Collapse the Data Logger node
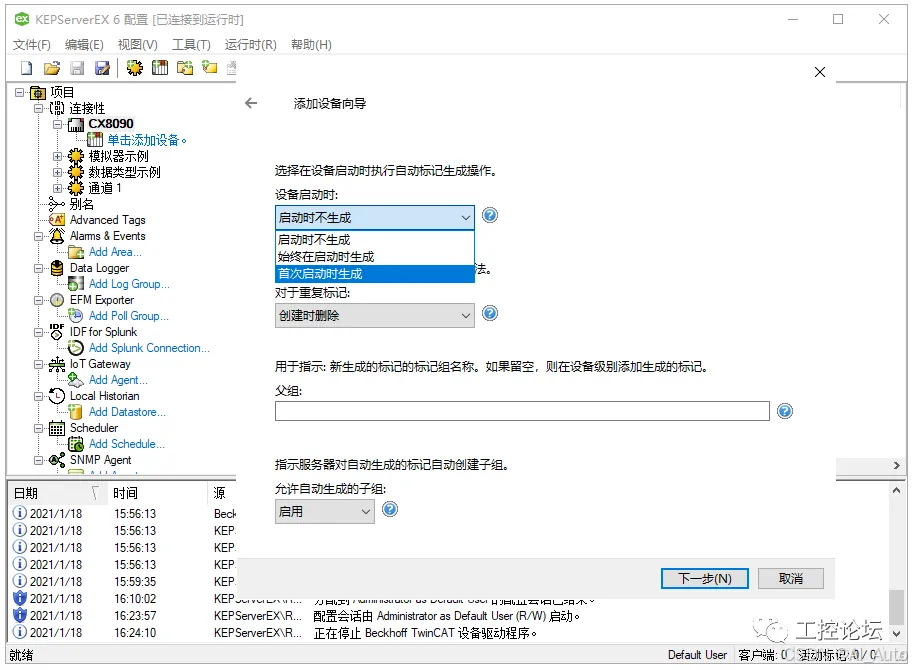Image resolution: width=912 pixels, height=670 pixels. coord(38,268)
